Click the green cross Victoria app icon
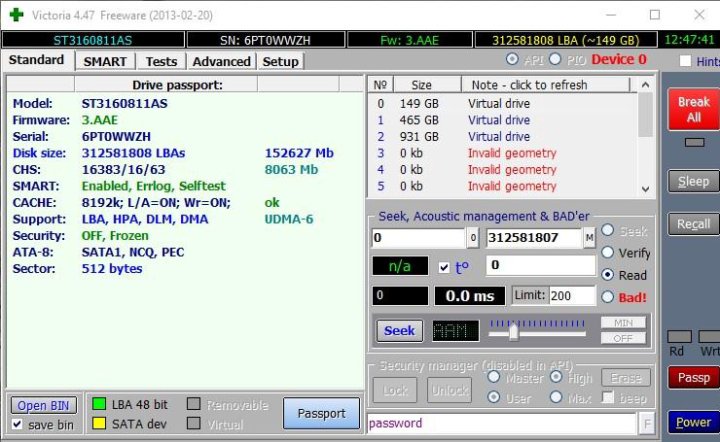This screenshot has width=720, height=442. tap(16, 15)
